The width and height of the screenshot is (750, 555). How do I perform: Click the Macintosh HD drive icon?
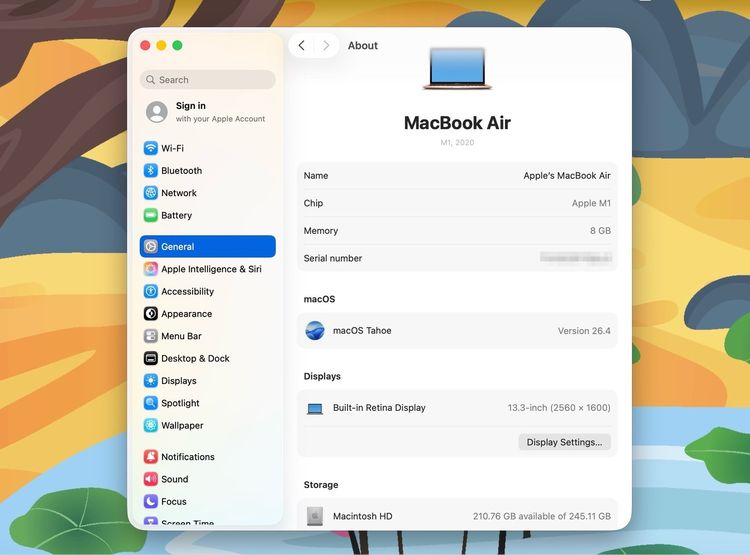click(315, 516)
